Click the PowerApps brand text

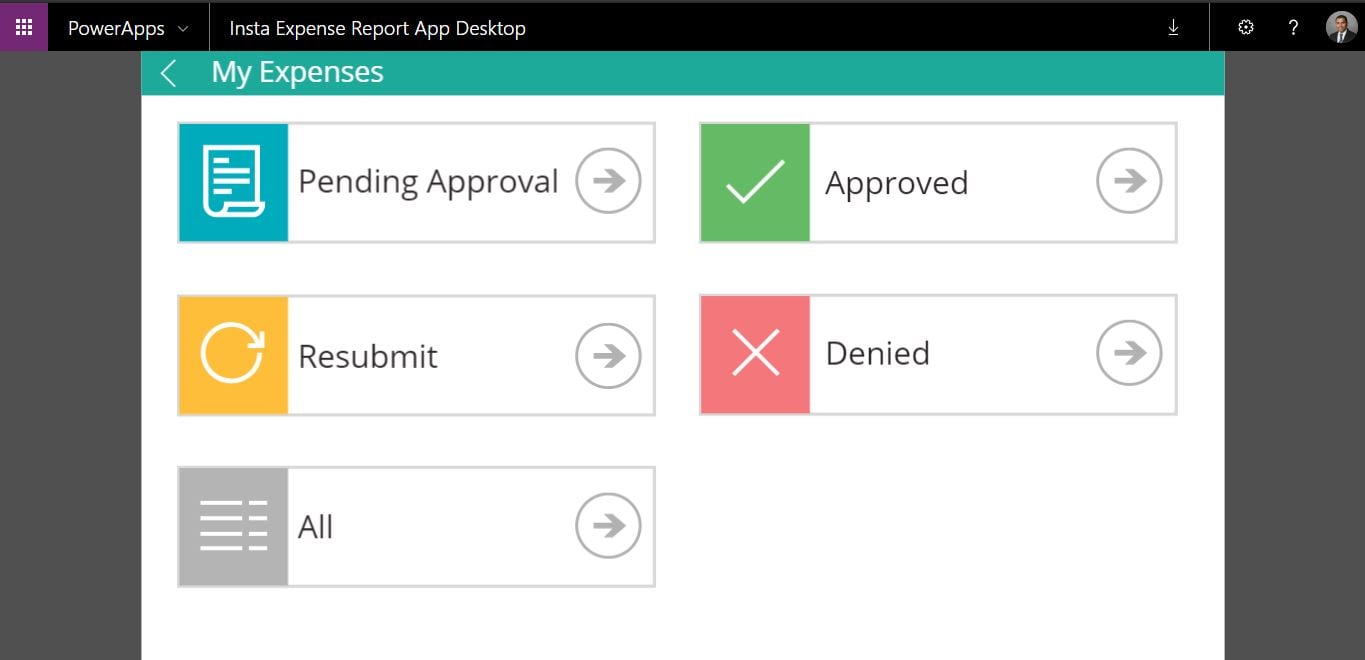click(x=116, y=29)
